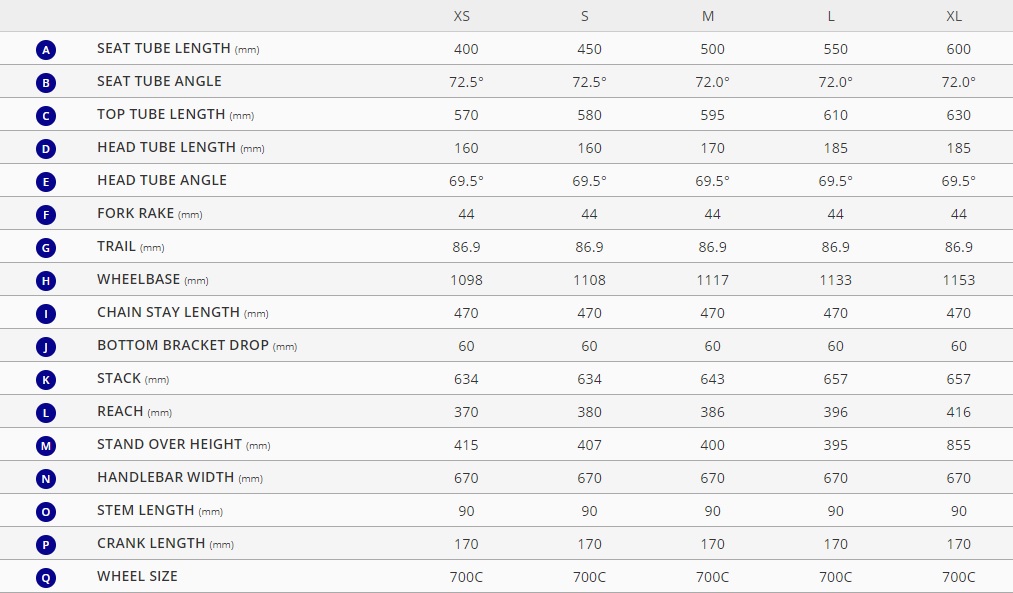Viewport: 1013px width, 593px height.
Task: Select the Q icon beside Wheel Size
Action: click(x=46, y=577)
